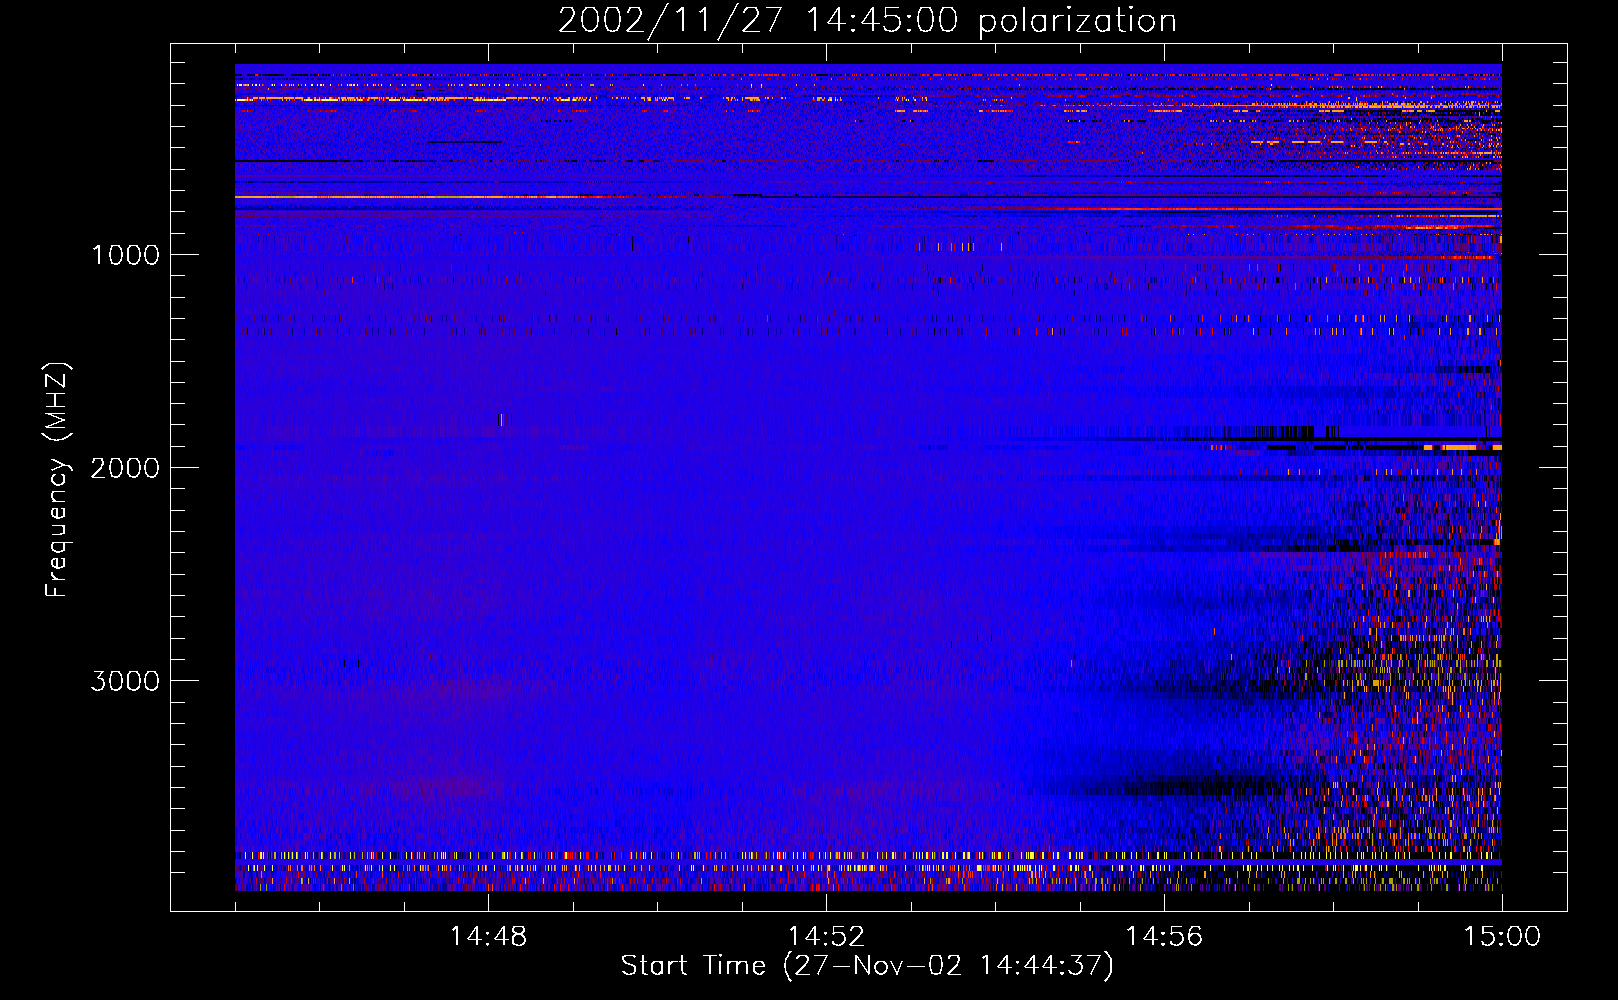This screenshot has width=1618, height=1000.
Task: Click the 14:48 time tick label
Action: tap(488, 937)
